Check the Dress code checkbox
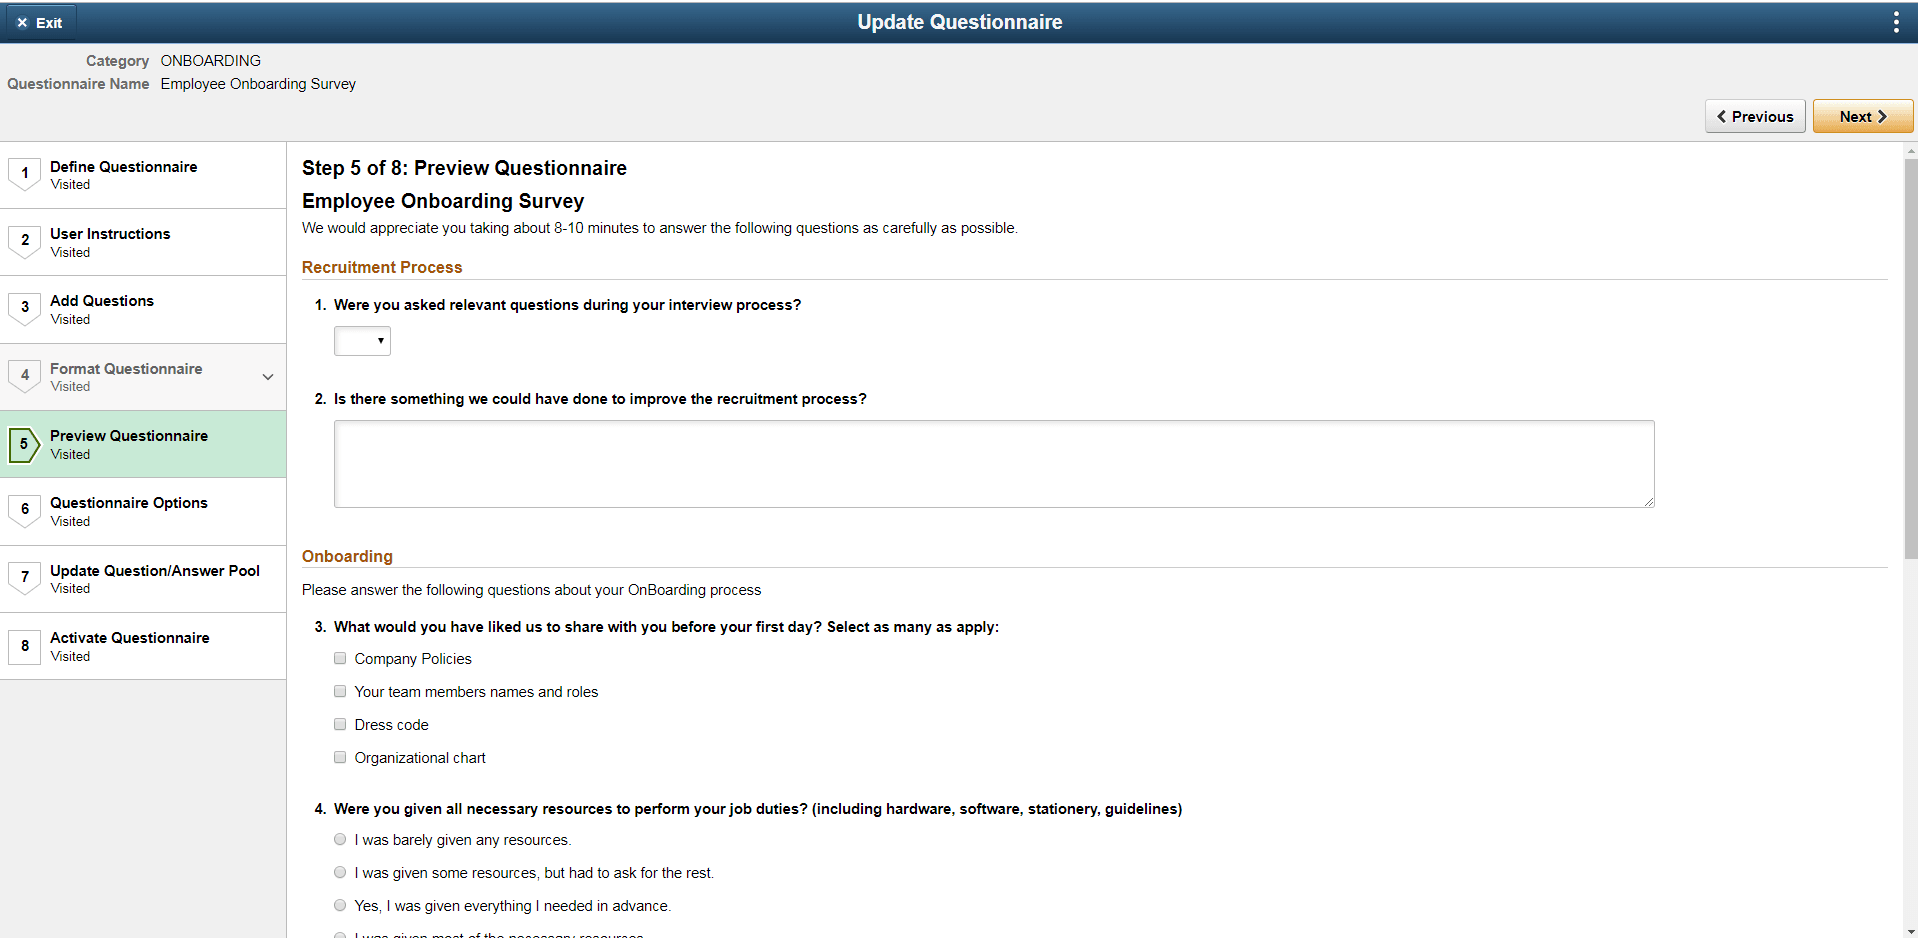The height and width of the screenshot is (938, 1918). click(340, 724)
